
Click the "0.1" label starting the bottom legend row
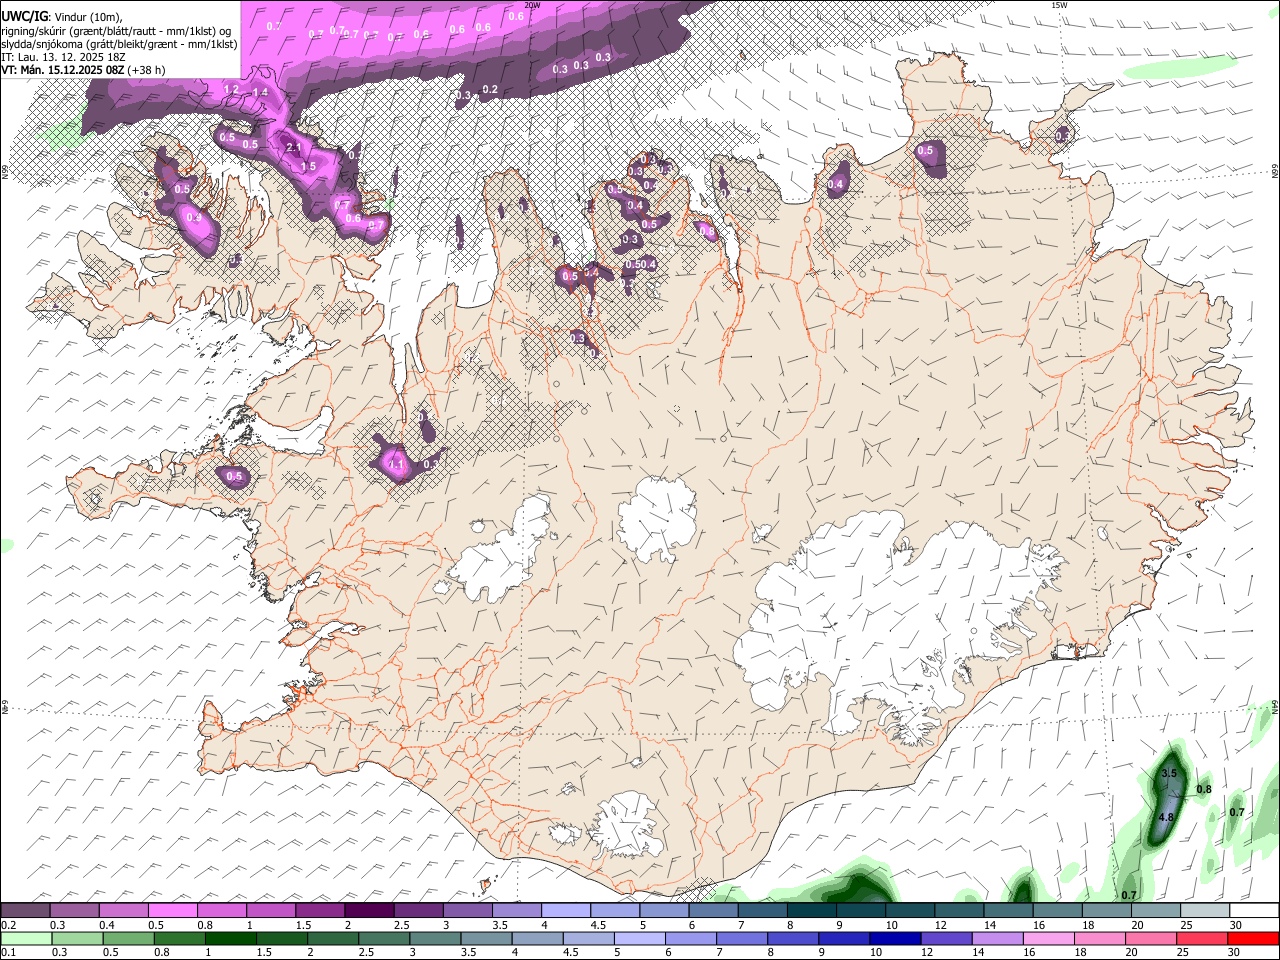(x=9, y=953)
